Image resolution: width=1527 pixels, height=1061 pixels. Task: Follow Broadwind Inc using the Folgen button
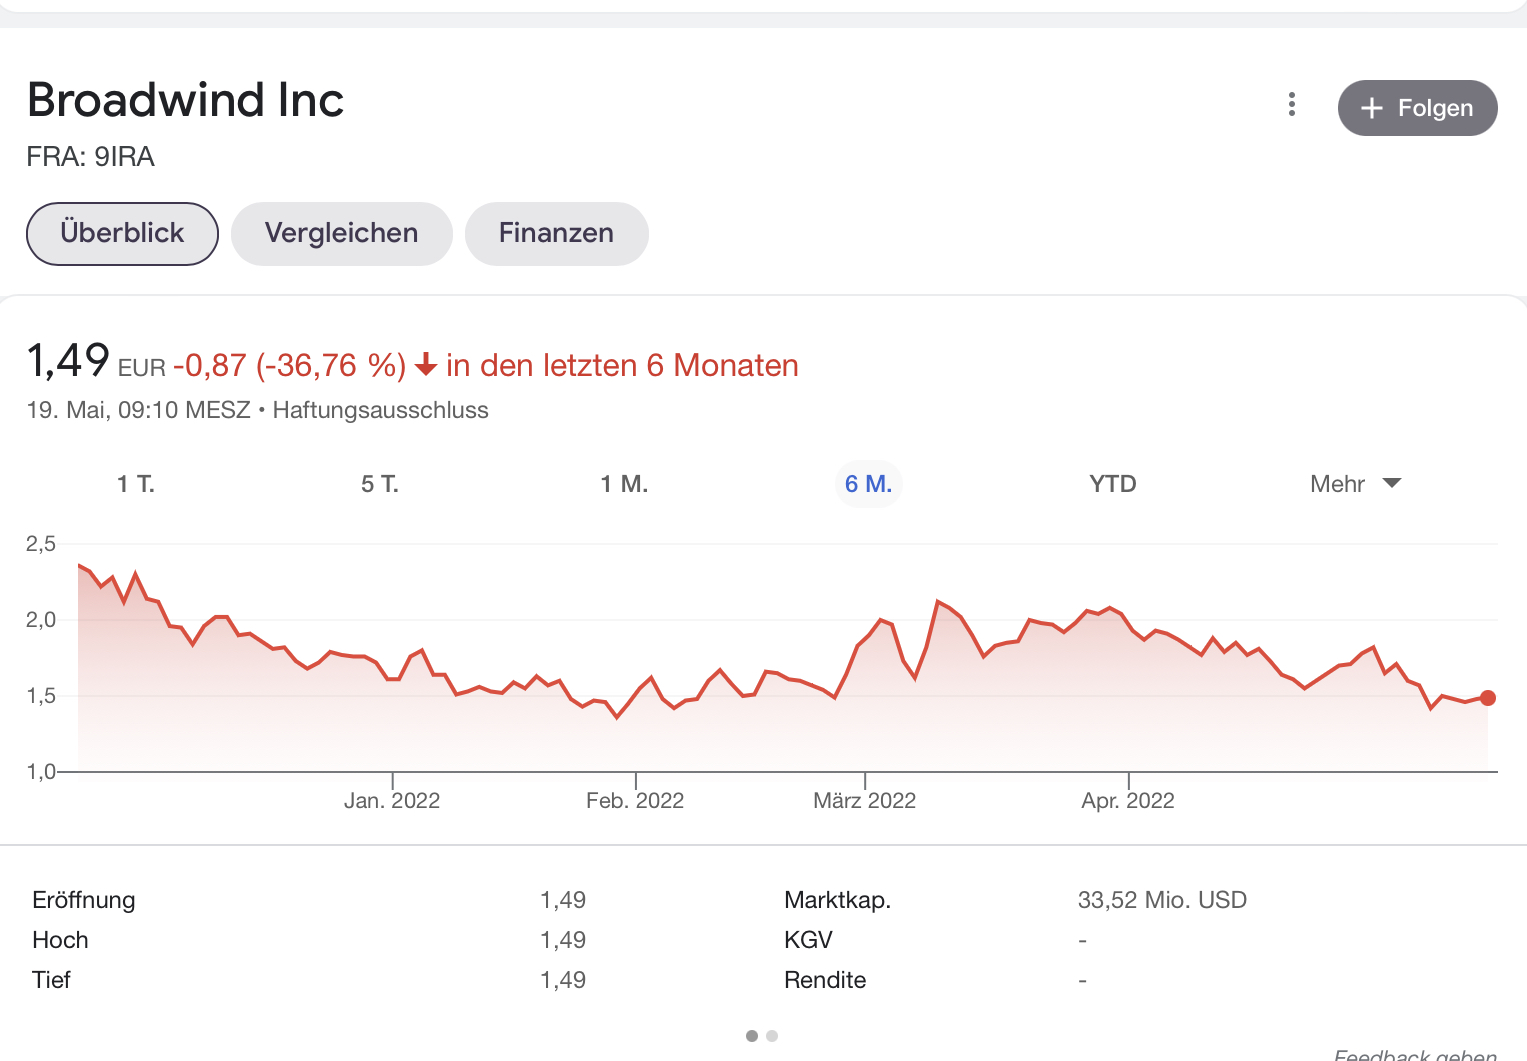pos(1417,108)
